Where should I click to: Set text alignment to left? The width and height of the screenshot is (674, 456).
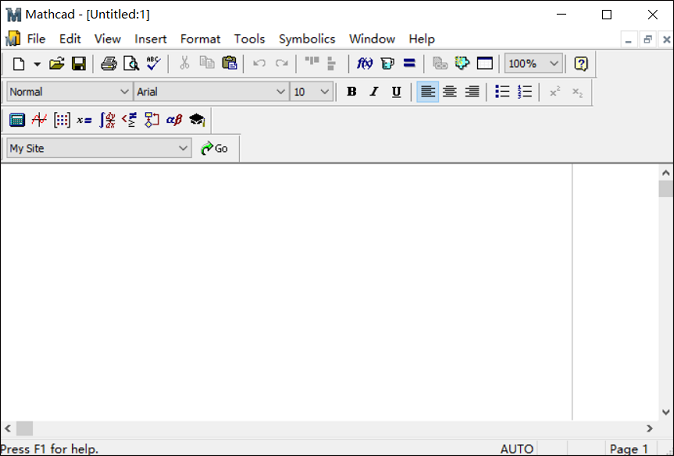(428, 92)
